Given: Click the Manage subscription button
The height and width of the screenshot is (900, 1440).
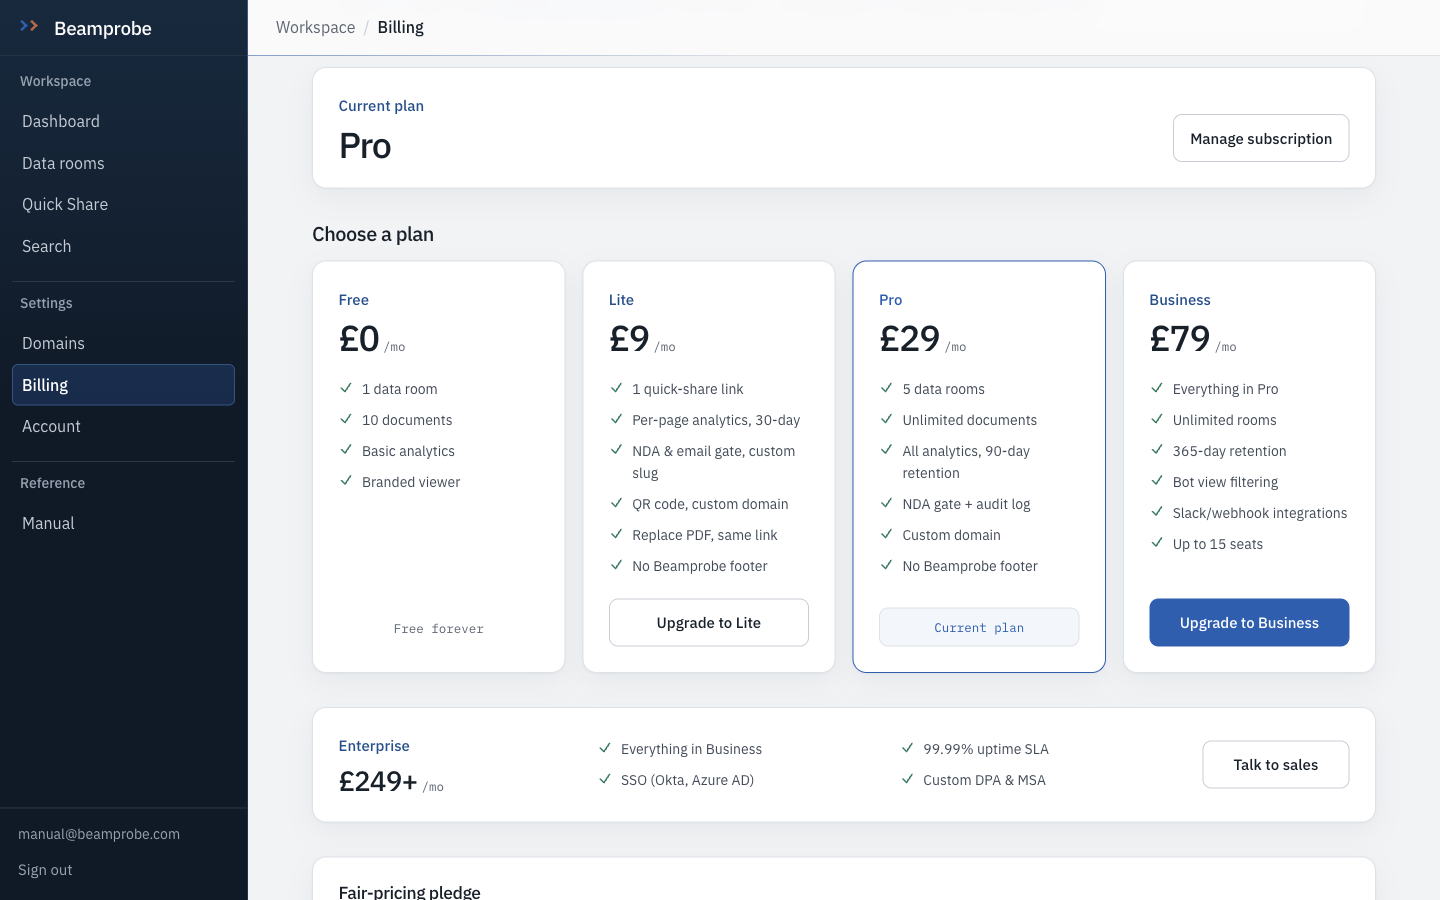Looking at the screenshot, I should coord(1261,138).
